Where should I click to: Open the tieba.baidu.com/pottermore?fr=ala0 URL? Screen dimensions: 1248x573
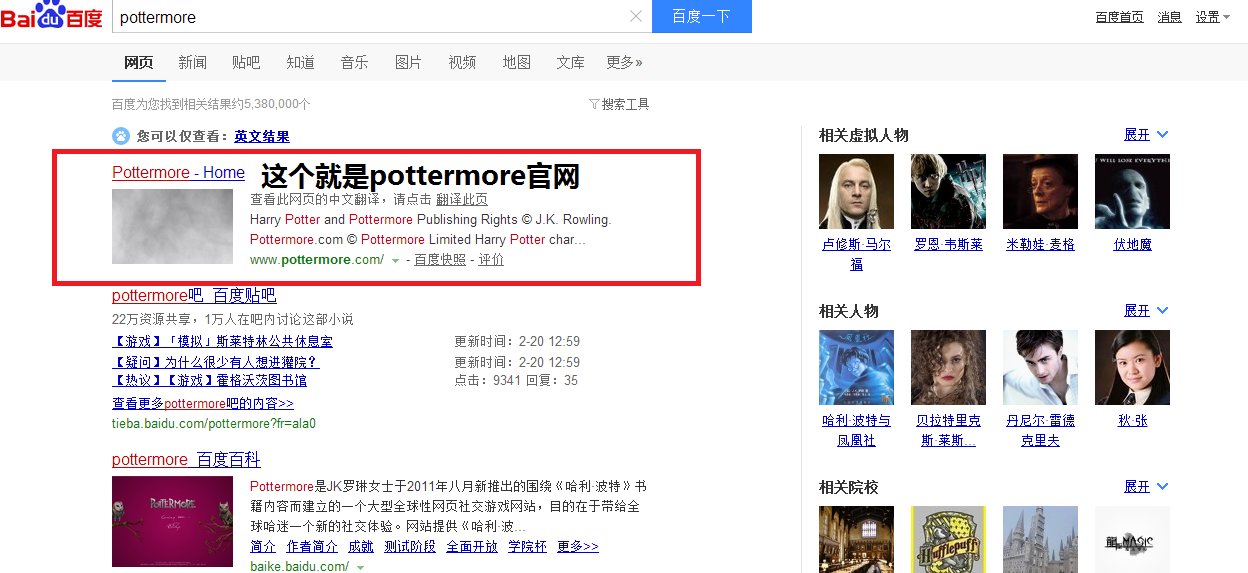214,423
